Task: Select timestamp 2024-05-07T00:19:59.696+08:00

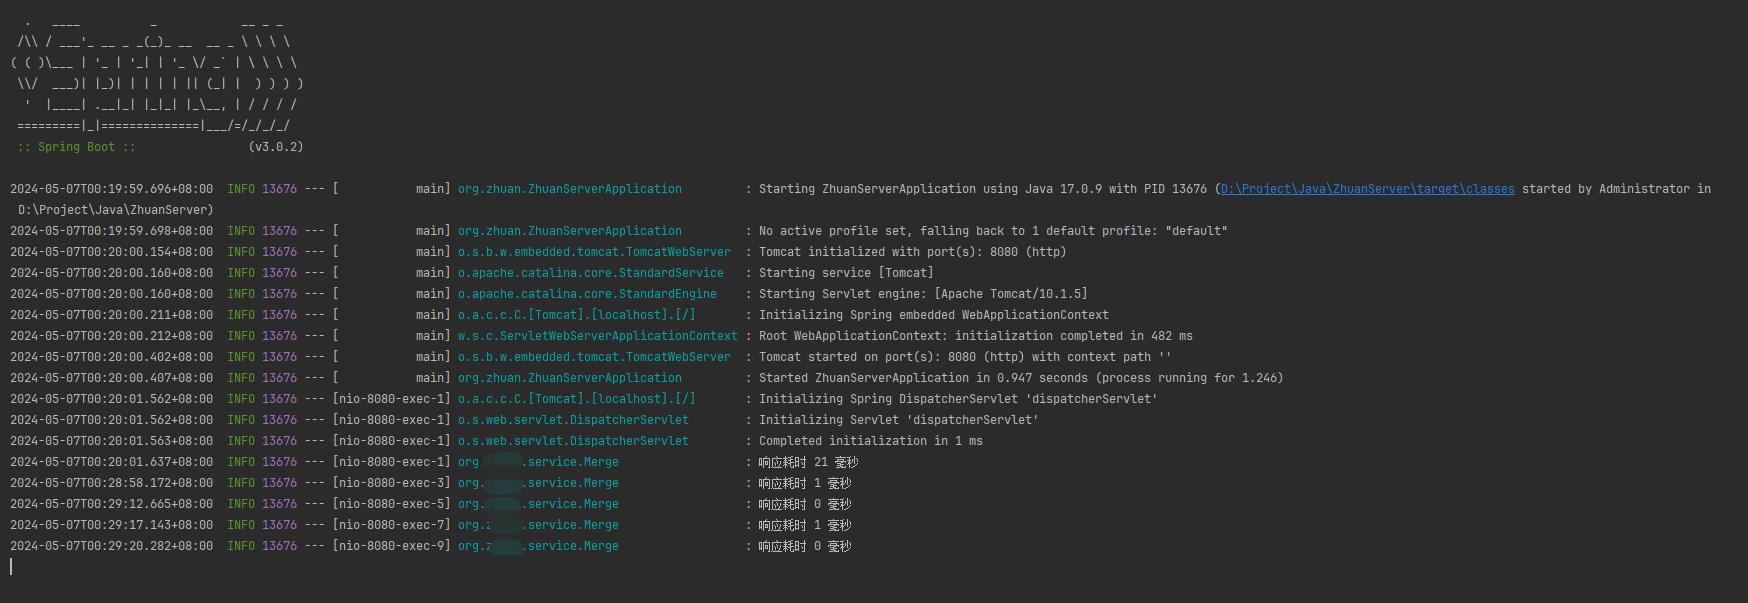Action: point(111,189)
